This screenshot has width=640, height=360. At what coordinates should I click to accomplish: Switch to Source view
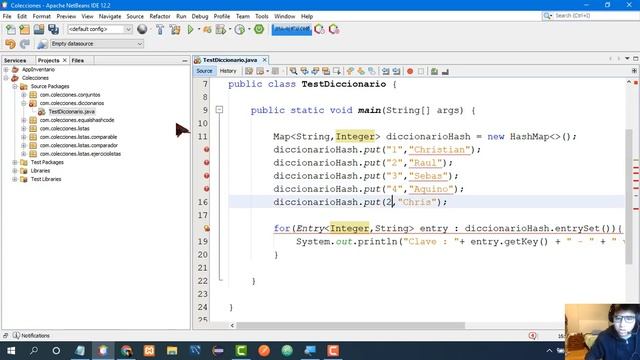204,71
